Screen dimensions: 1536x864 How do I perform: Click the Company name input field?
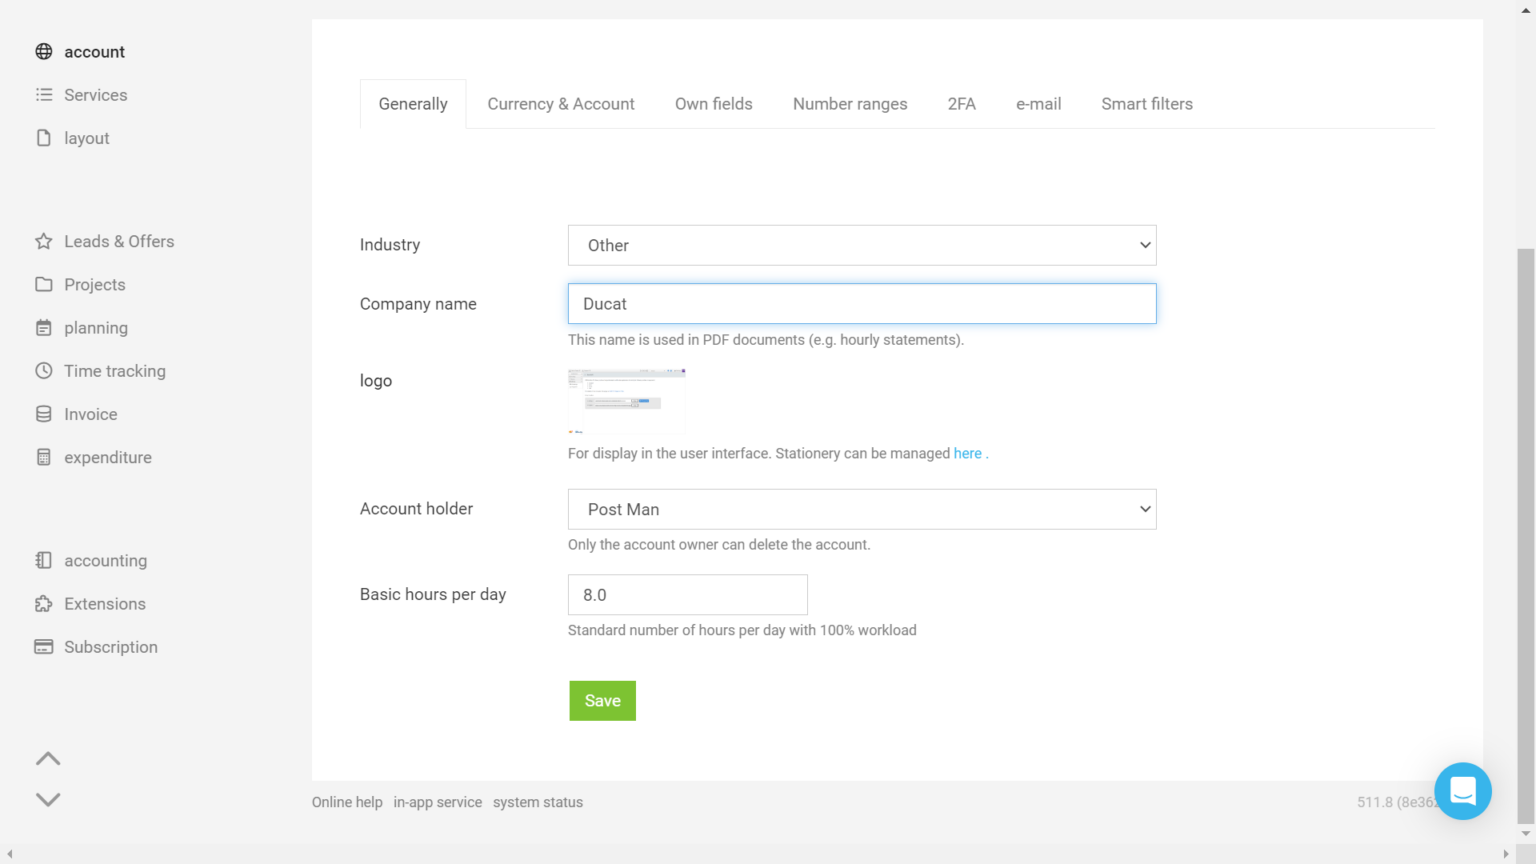[861, 304]
